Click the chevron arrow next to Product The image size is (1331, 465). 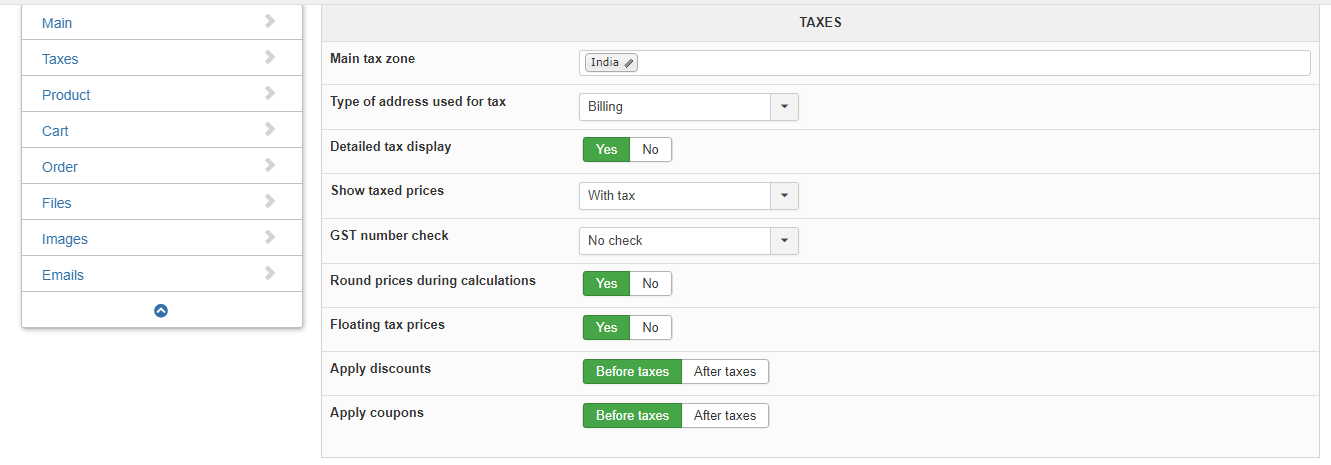pyautogui.click(x=270, y=93)
